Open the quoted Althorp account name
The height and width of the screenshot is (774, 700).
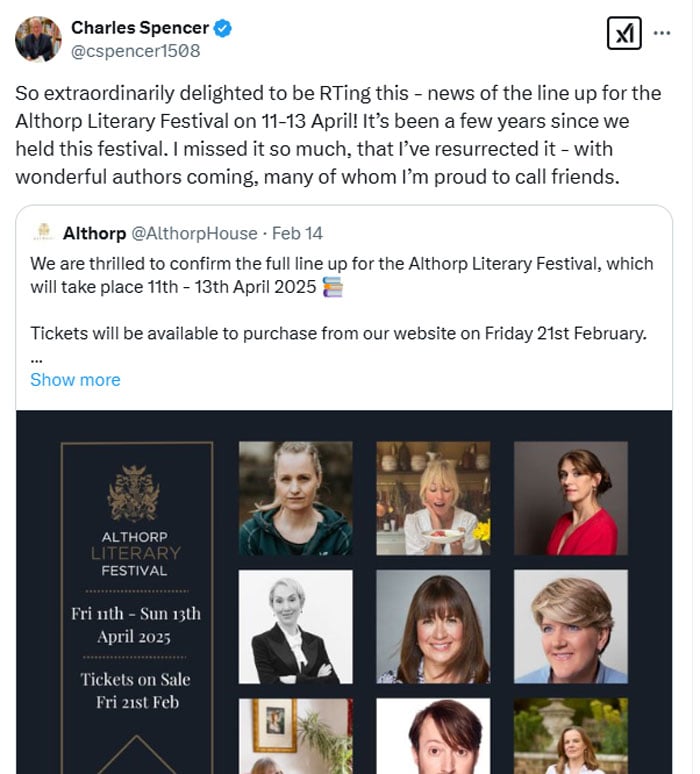pyautogui.click(x=94, y=233)
